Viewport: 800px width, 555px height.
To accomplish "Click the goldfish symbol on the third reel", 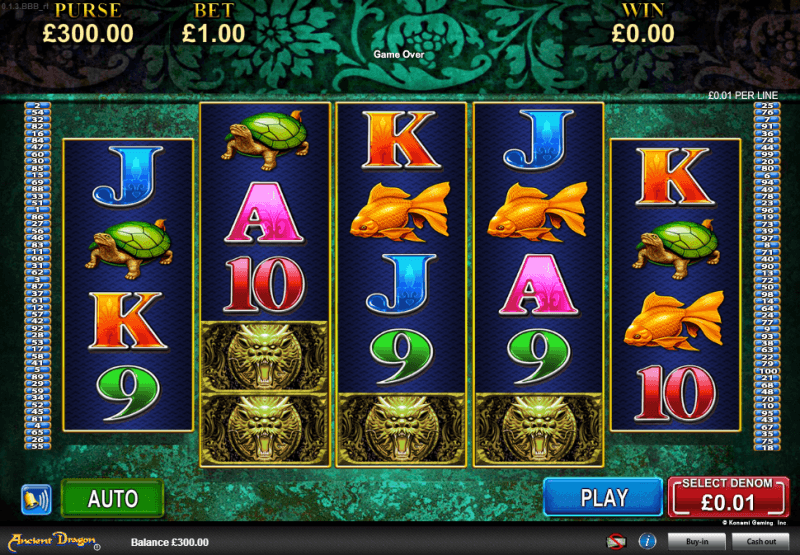I will (401, 212).
